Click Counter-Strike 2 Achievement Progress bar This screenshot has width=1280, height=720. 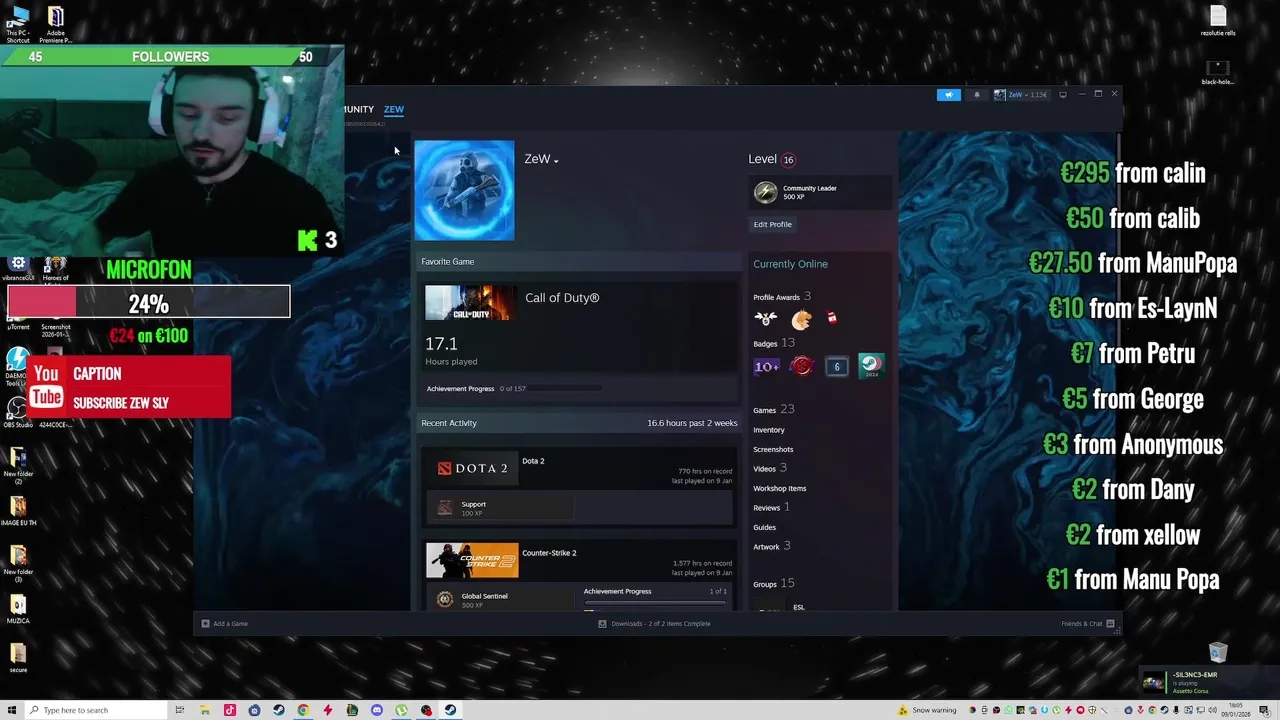click(x=655, y=603)
